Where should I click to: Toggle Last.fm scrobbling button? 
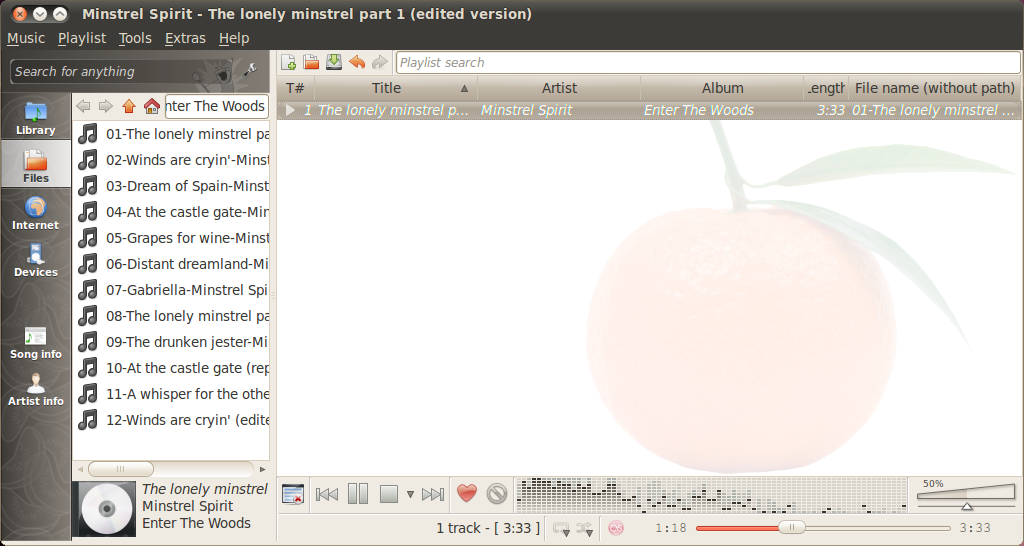tap(616, 528)
